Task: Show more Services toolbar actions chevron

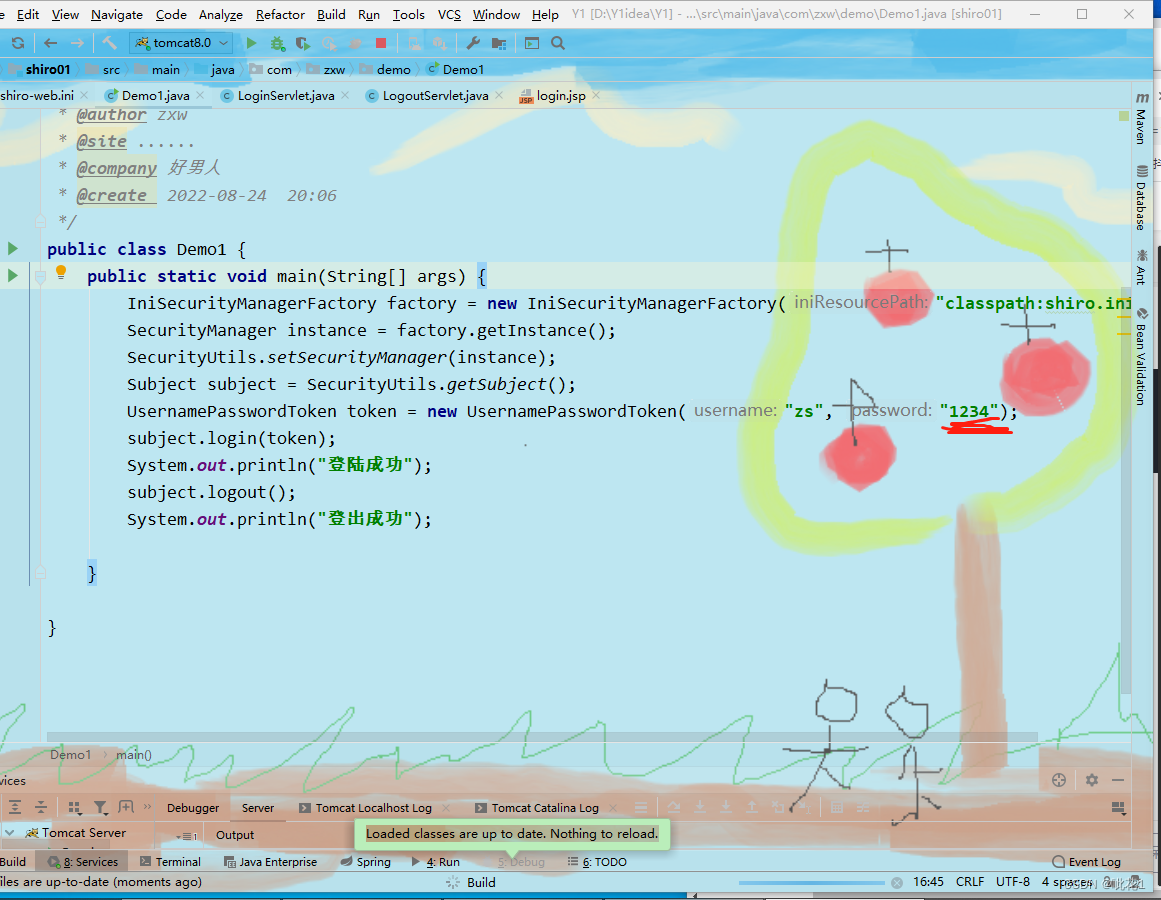Action: [x=147, y=807]
